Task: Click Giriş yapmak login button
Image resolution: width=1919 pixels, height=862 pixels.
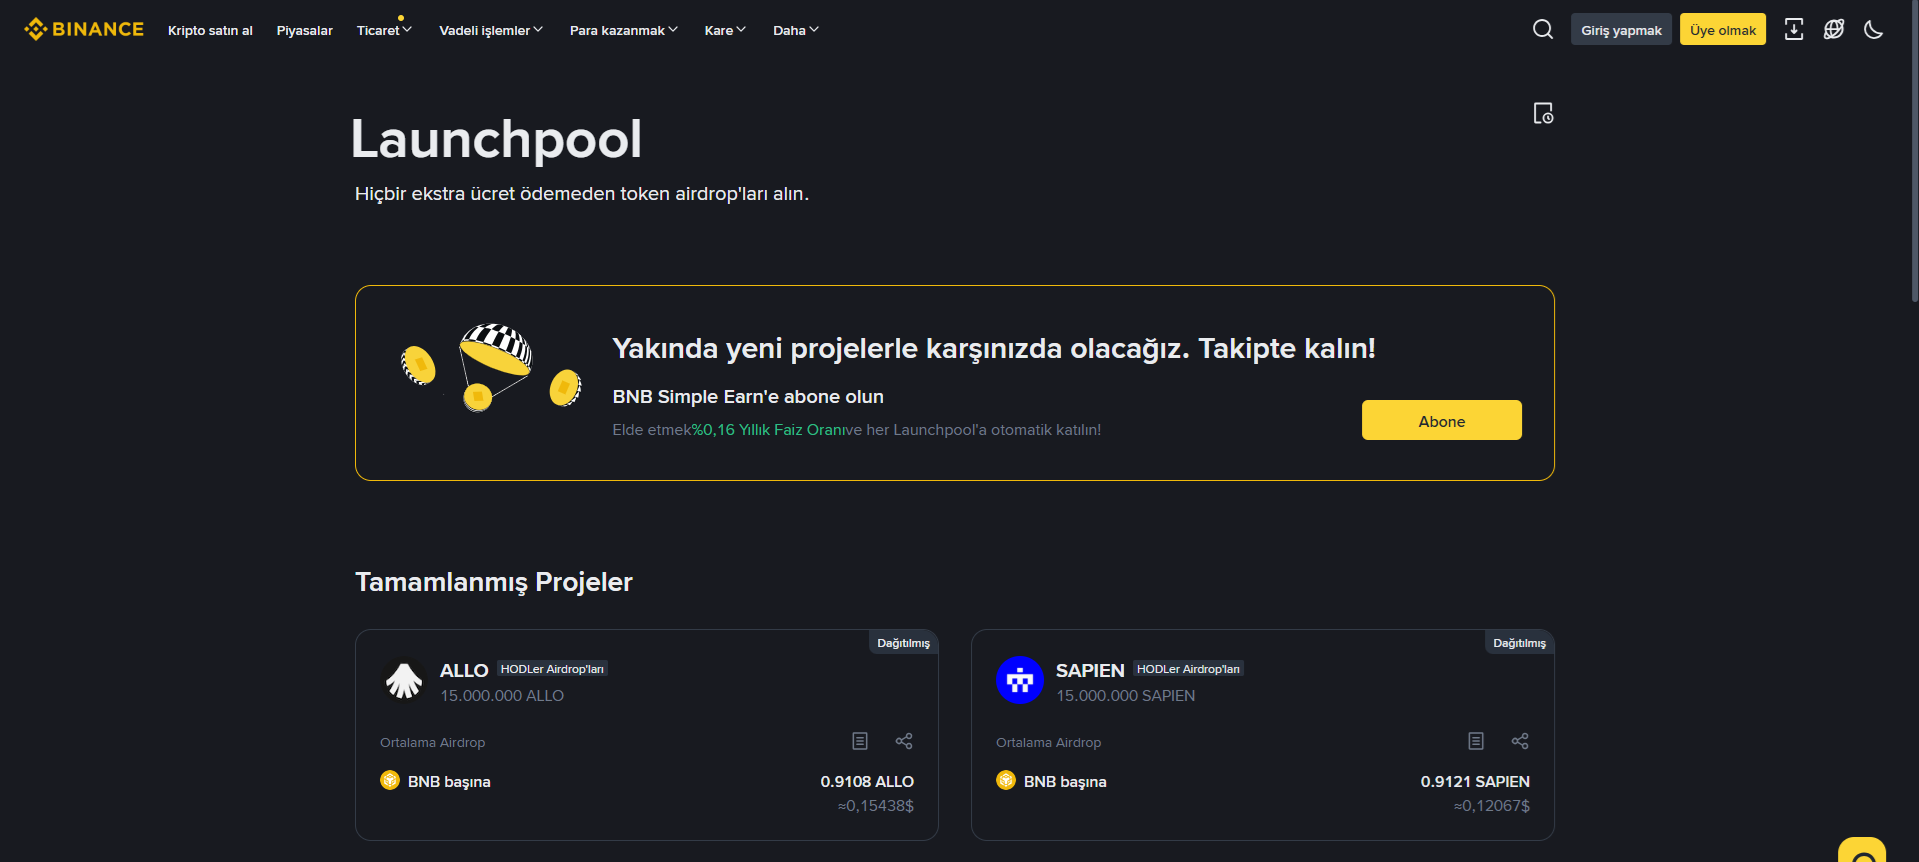Action: 1621,29
